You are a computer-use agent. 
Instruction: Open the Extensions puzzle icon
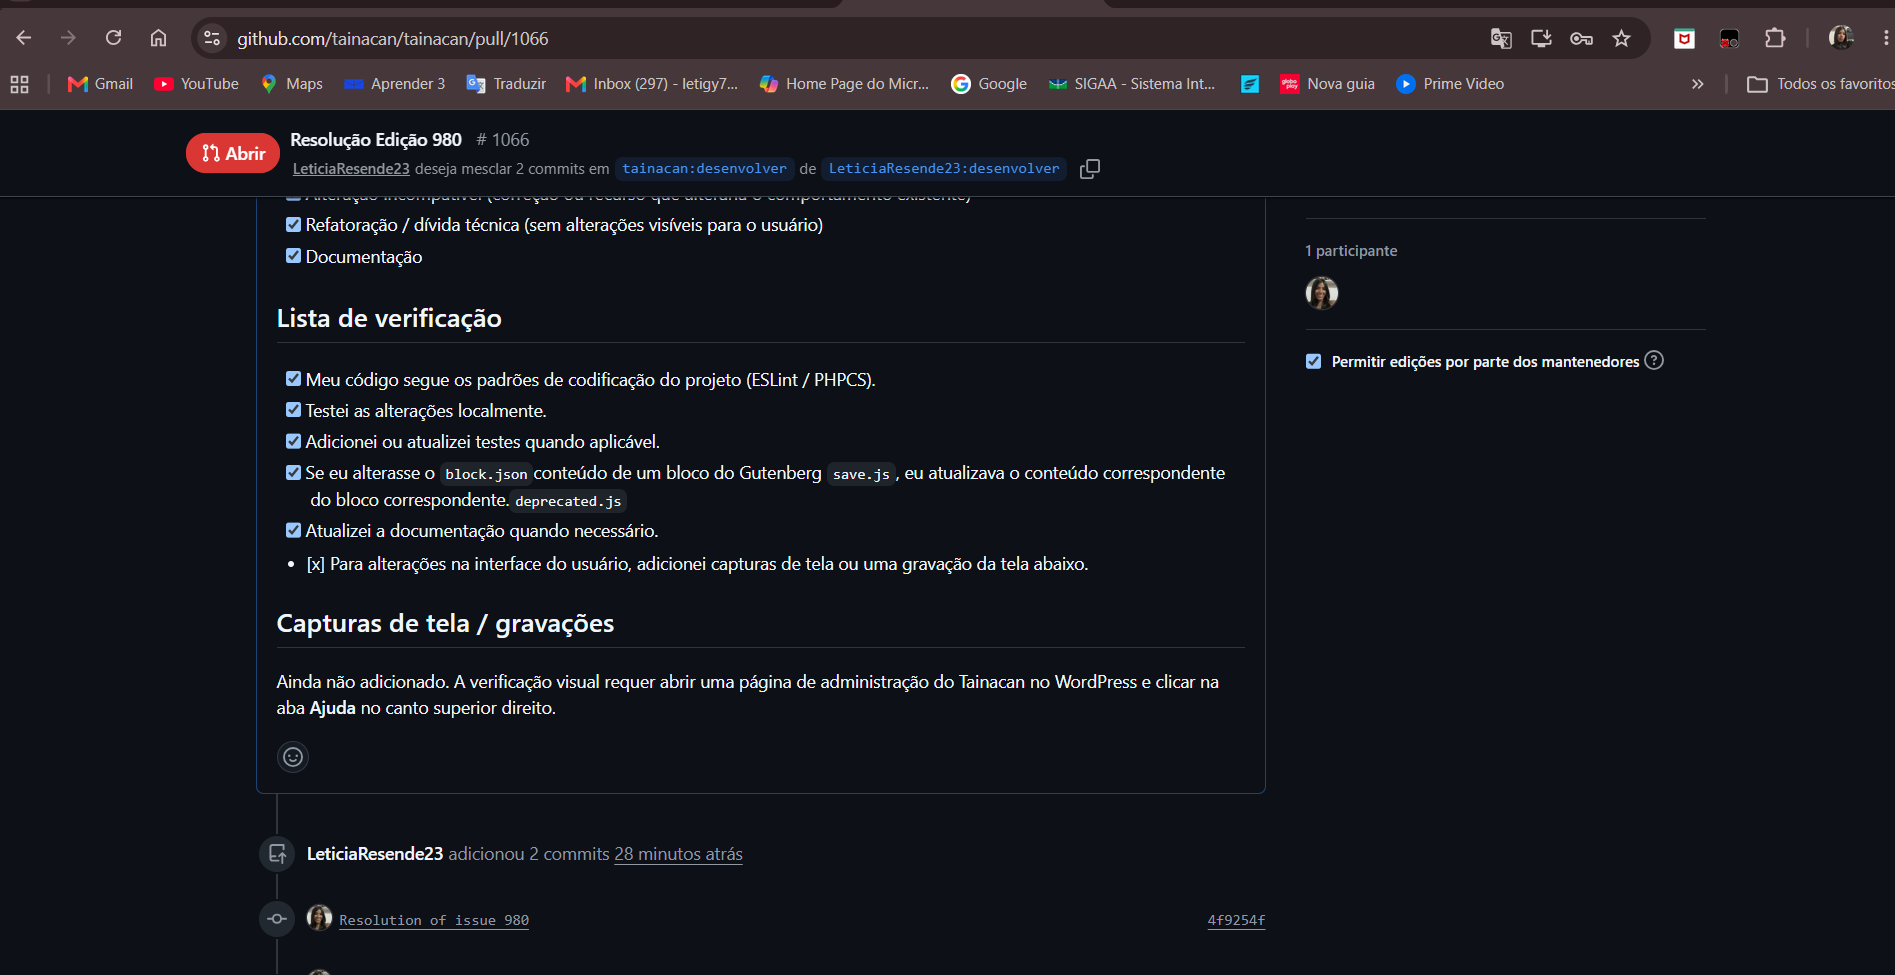coord(1775,38)
